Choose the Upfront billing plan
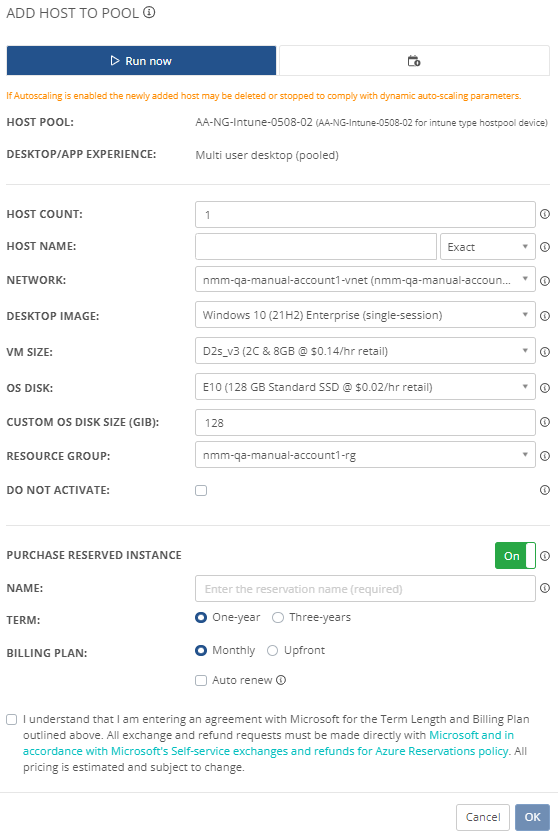 point(298,650)
